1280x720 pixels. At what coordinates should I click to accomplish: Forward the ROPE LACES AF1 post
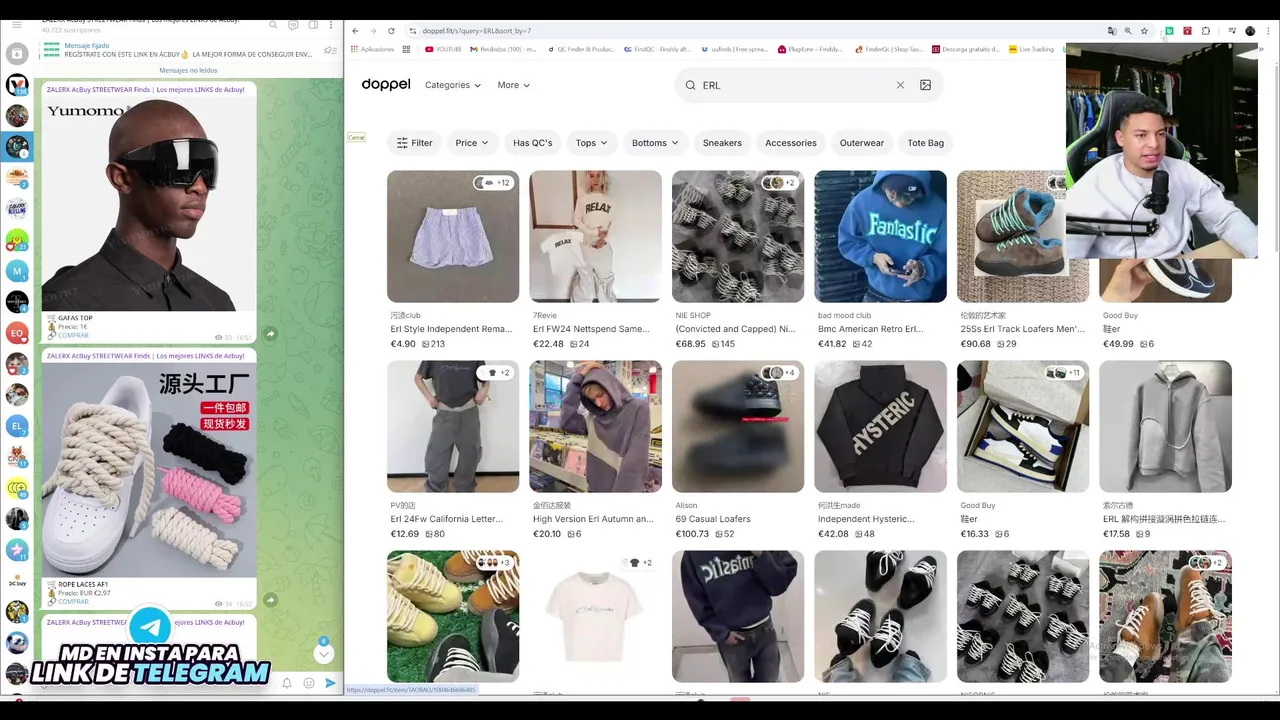click(270, 599)
